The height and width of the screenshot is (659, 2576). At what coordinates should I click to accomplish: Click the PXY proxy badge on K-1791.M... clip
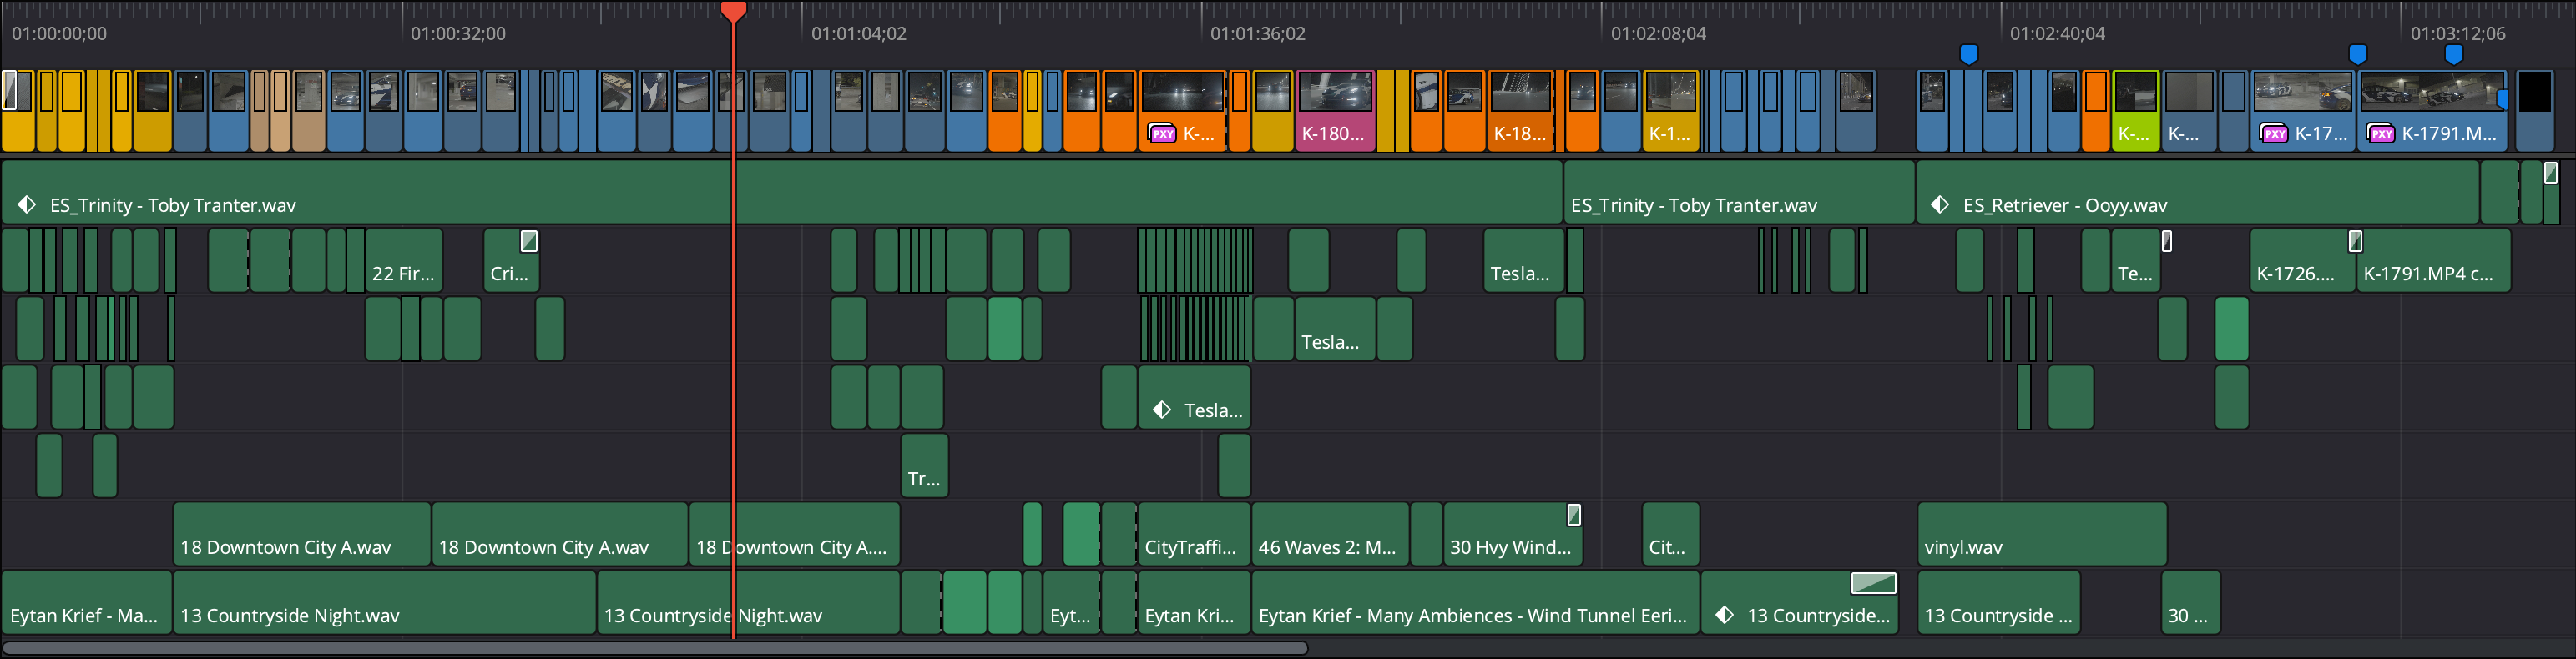click(x=2381, y=134)
